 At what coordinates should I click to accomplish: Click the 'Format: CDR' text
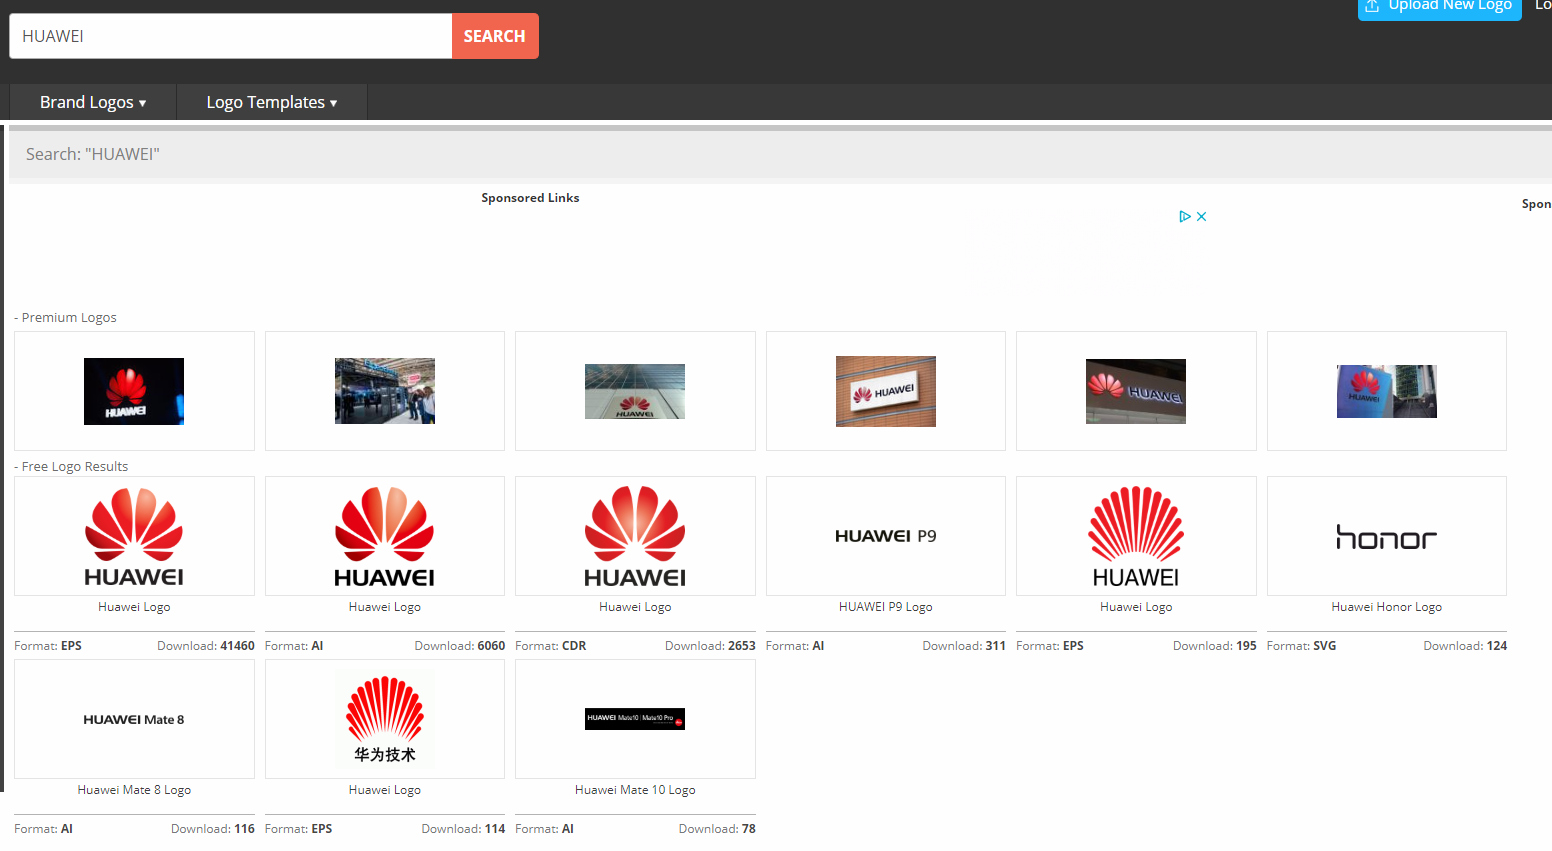(551, 646)
